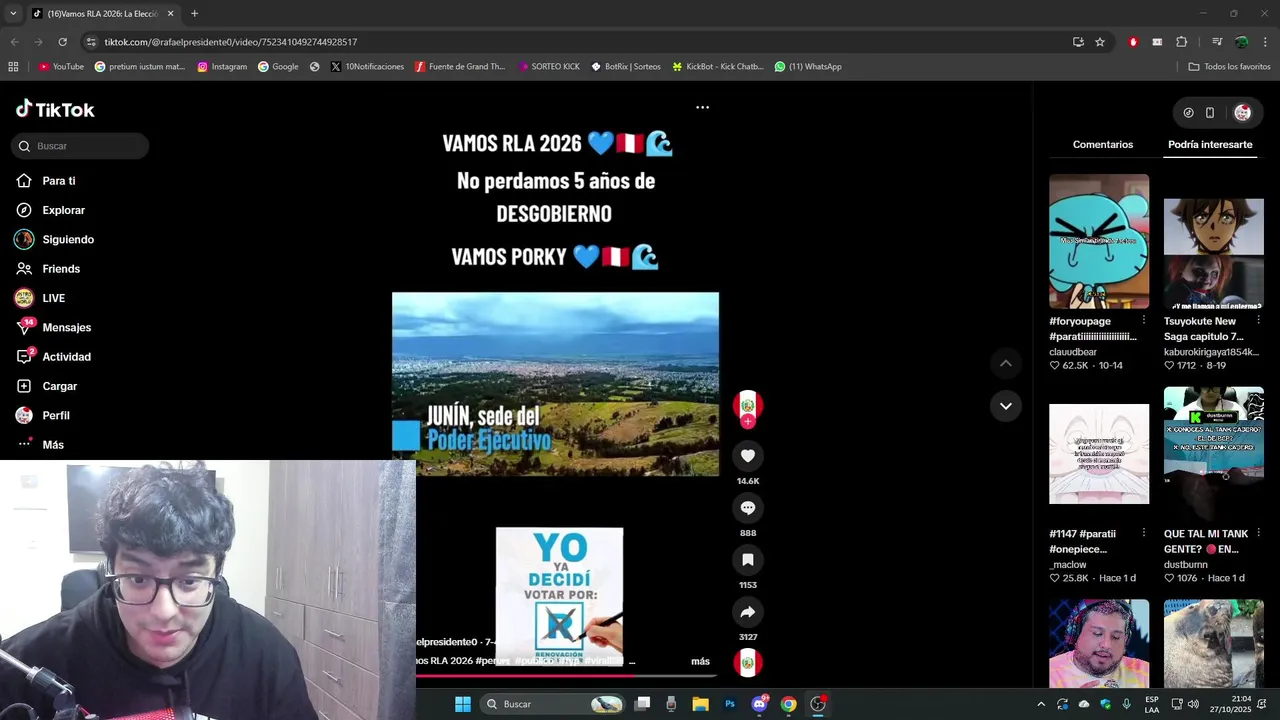The height and width of the screenshot is (720, 1280).
Task: Show hidden system tray icons
Action: coord(1041,704)
